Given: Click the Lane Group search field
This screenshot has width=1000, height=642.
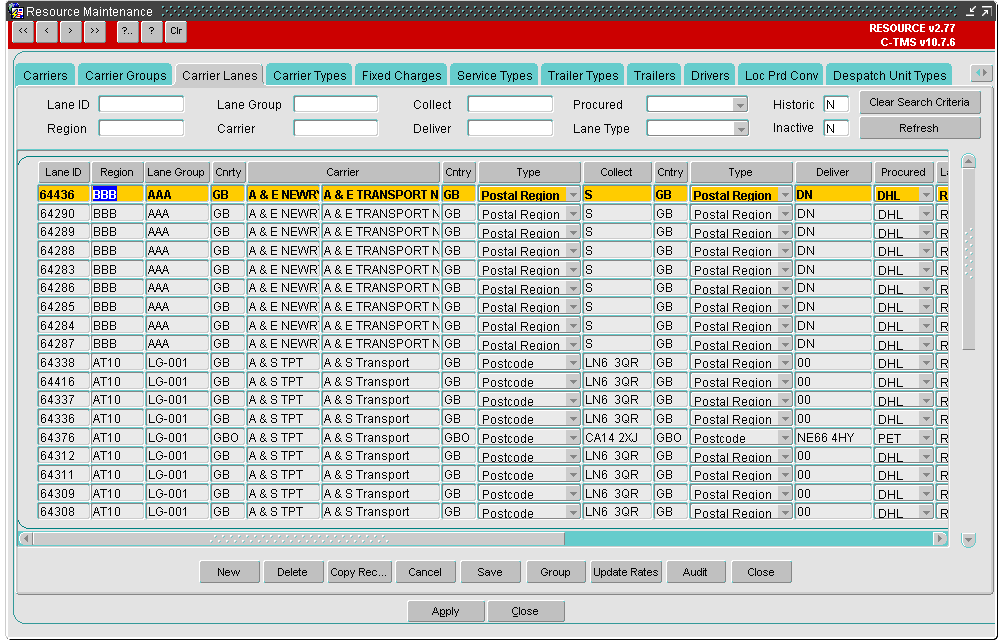Looking at the screenshot, I should pyautogui.click(x=335, y=105).
